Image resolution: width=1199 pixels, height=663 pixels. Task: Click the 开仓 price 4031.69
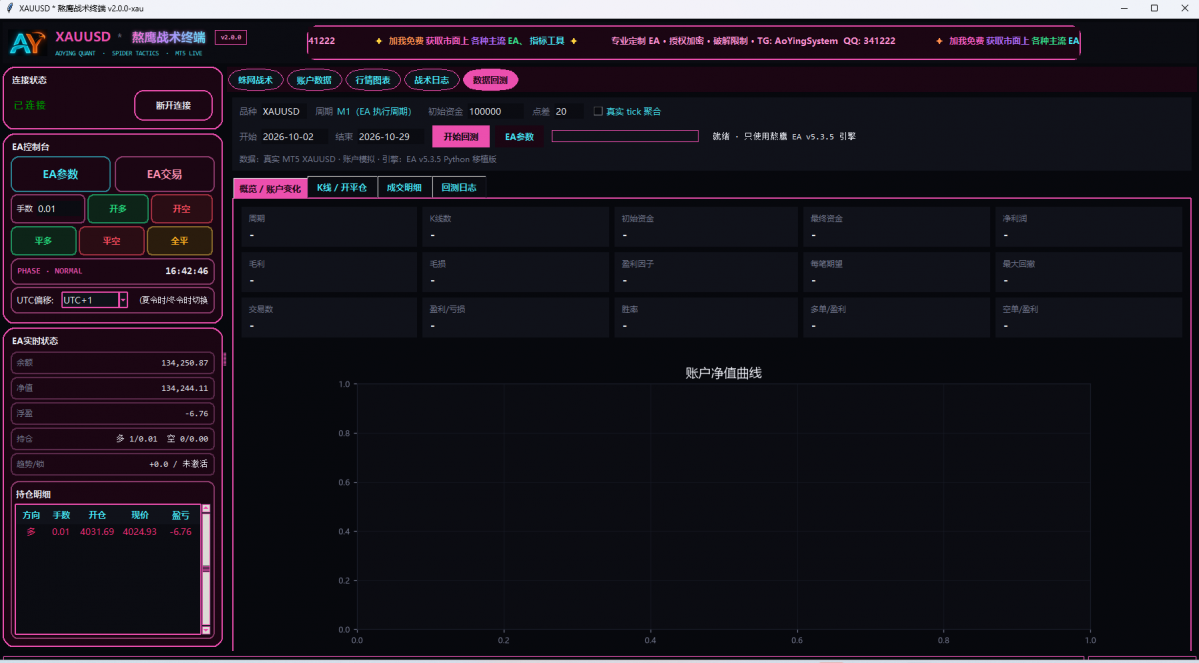(x=97, y=531)
